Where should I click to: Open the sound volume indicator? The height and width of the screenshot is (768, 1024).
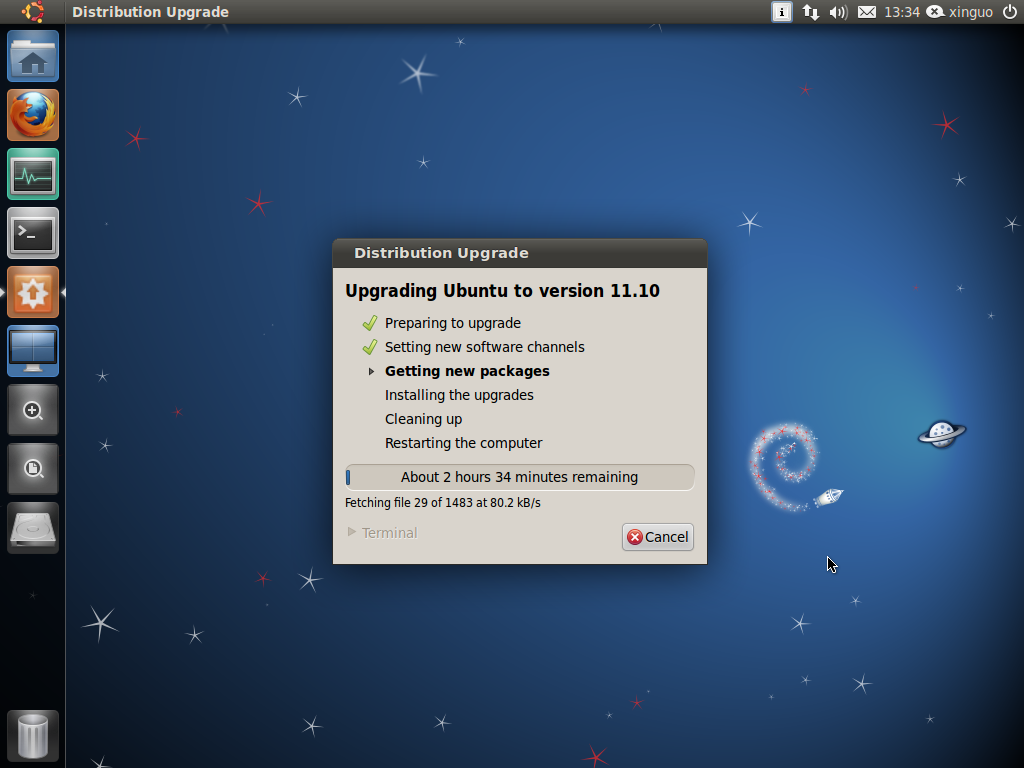click(838, 12)
